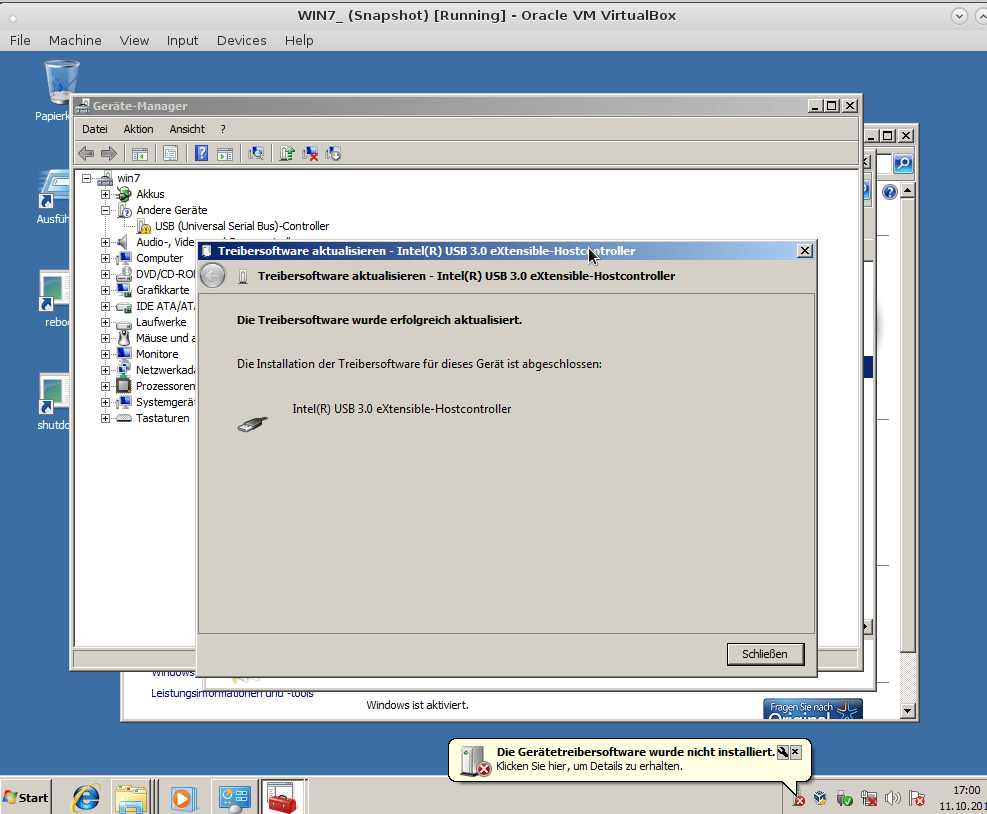987x814 pixels.
Task: Open VirtualBox Devices menu
Action: (242, 40)
